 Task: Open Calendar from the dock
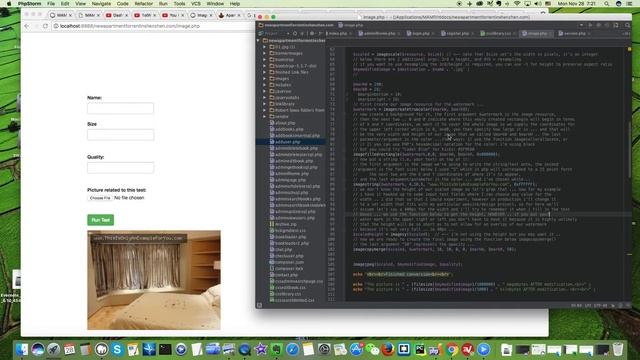tap(69, 349)
